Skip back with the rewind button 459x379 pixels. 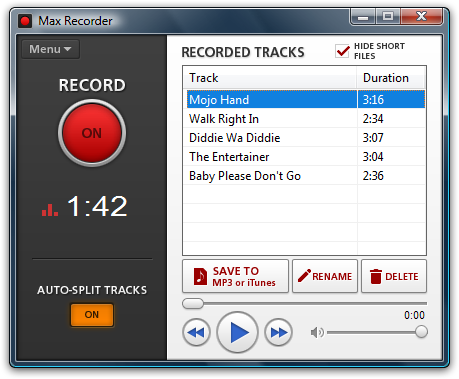coord(197,332)
